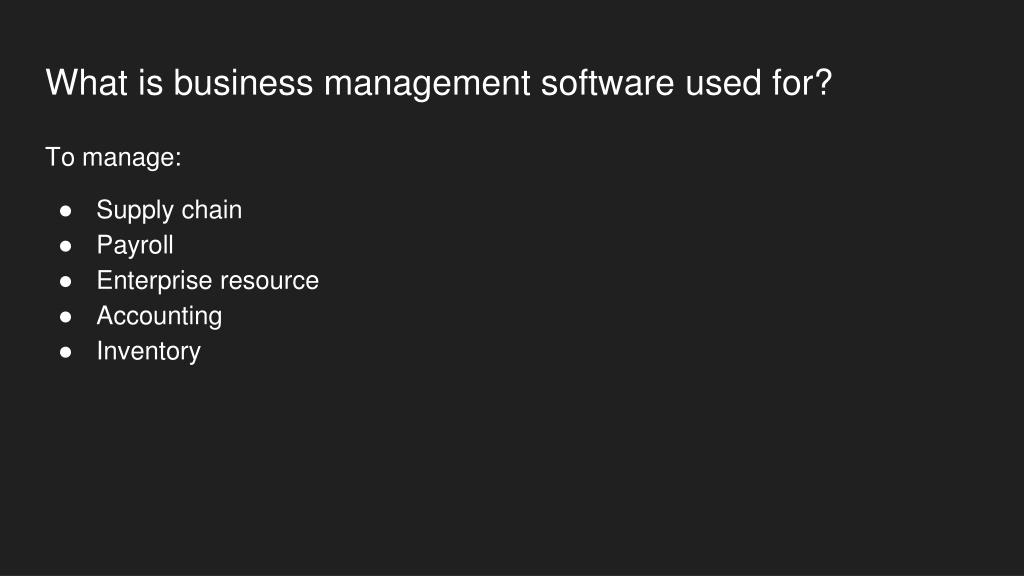
Task: Click the bullet dot beside Supply chain
Action: (65, 211)
